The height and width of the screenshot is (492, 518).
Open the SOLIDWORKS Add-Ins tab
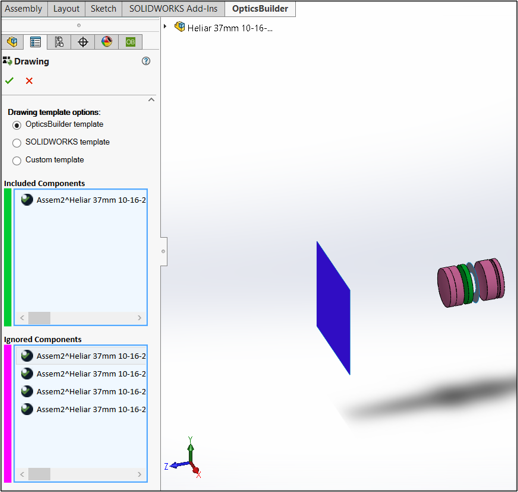click(x=173, y=9)
